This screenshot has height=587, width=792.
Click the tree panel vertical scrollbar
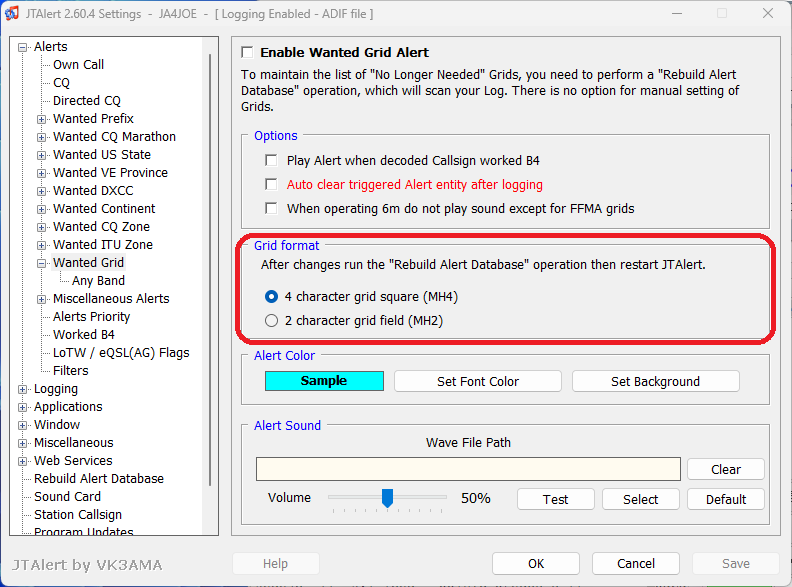(x=210, y=270)
